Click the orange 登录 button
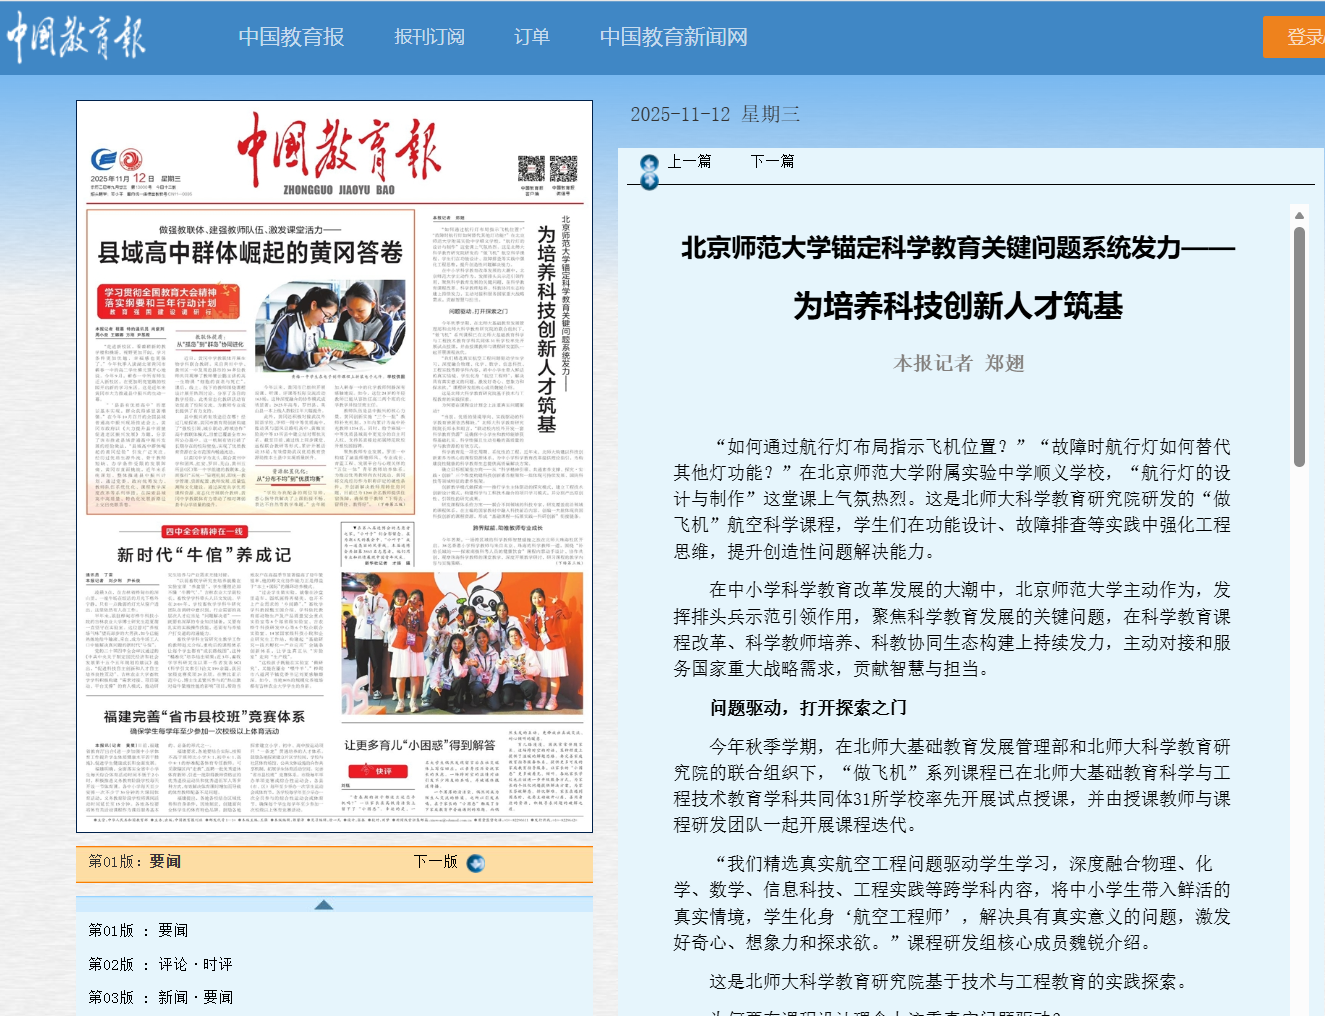 point(1294,37)
